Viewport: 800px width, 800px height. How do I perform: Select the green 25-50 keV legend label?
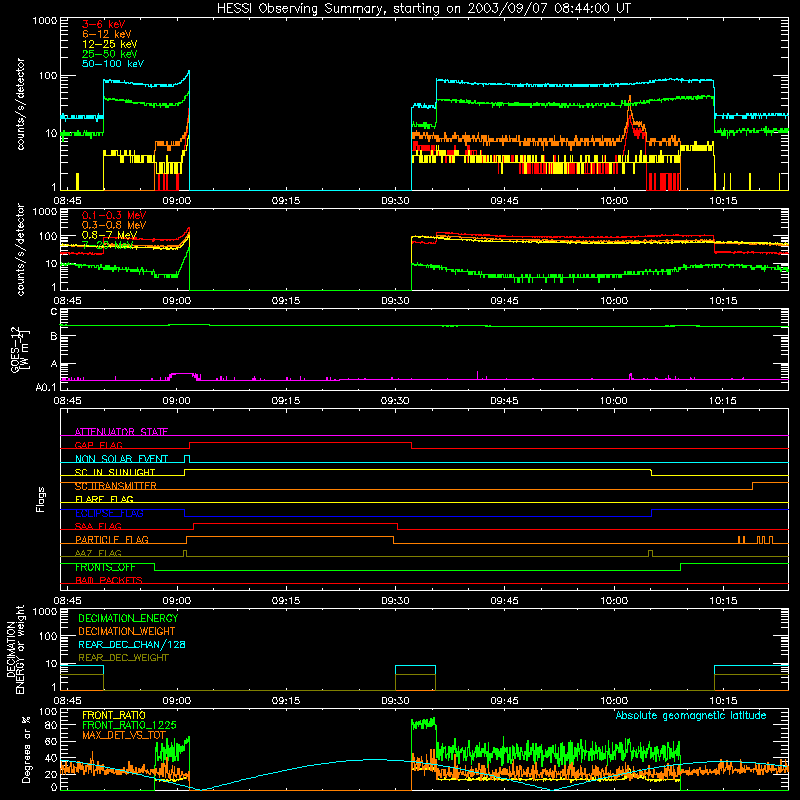(x=109, y=54)
